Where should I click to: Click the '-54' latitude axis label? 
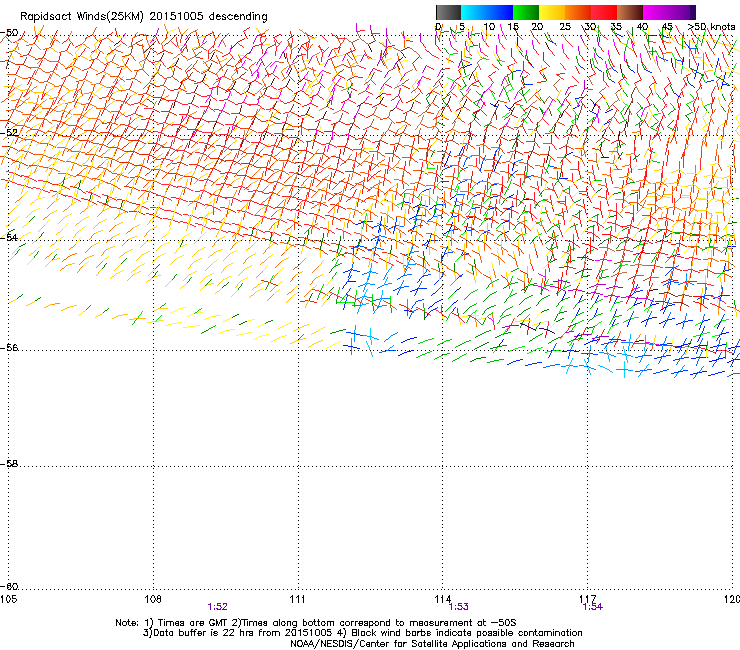[x=9, y=237]
